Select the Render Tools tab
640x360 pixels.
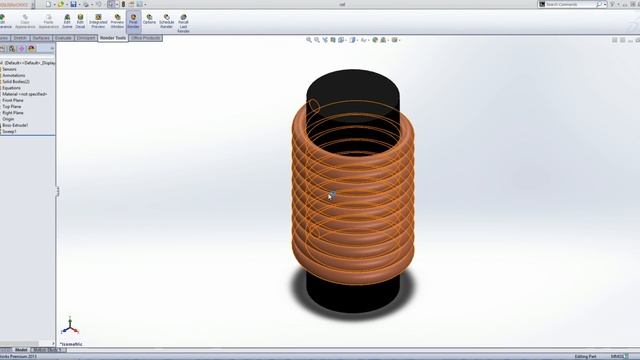pos(113,38)
